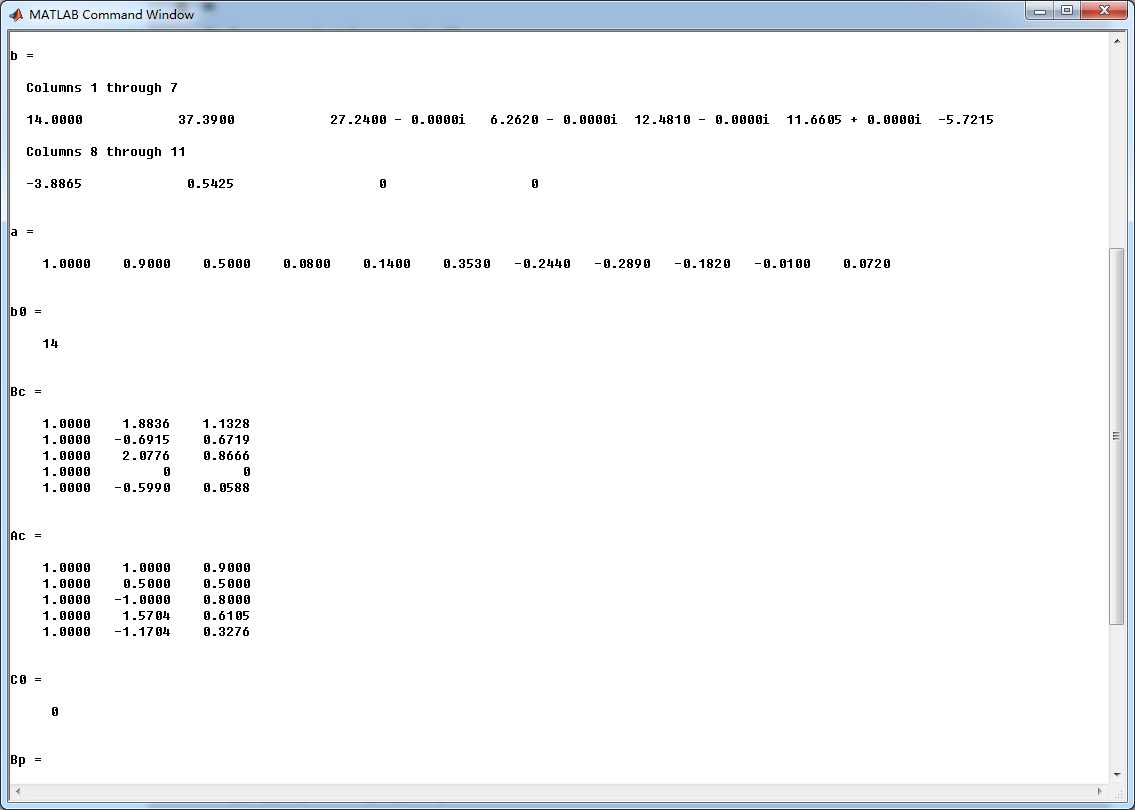Click the 'Bc =' variable label
1135x810 pixels.
tap(26, 392)
